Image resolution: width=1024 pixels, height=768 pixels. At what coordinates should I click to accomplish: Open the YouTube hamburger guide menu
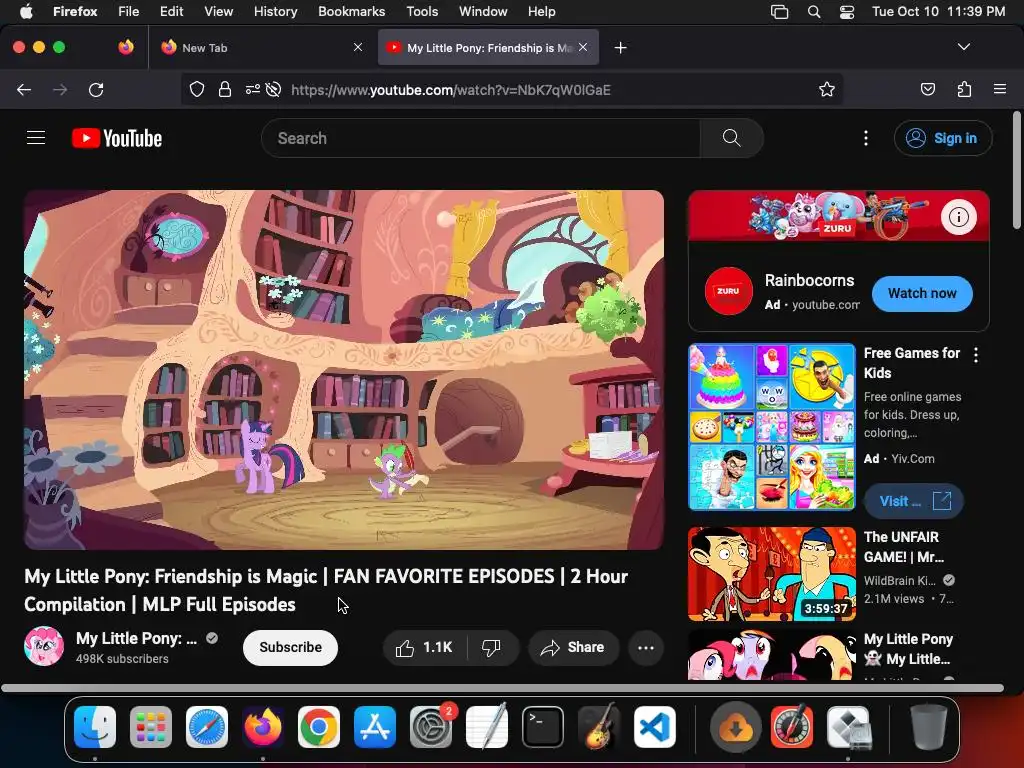[36, 138]
